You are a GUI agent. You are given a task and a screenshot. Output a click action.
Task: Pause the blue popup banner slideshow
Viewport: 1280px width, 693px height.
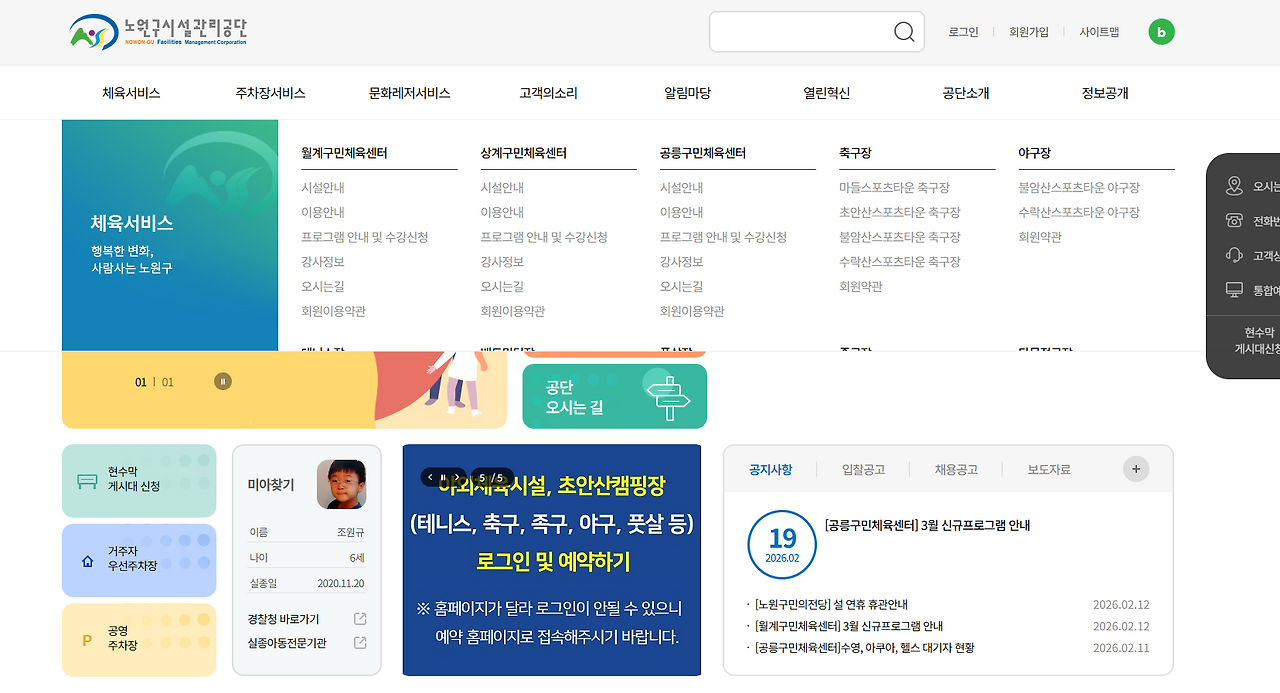[443, 477]
